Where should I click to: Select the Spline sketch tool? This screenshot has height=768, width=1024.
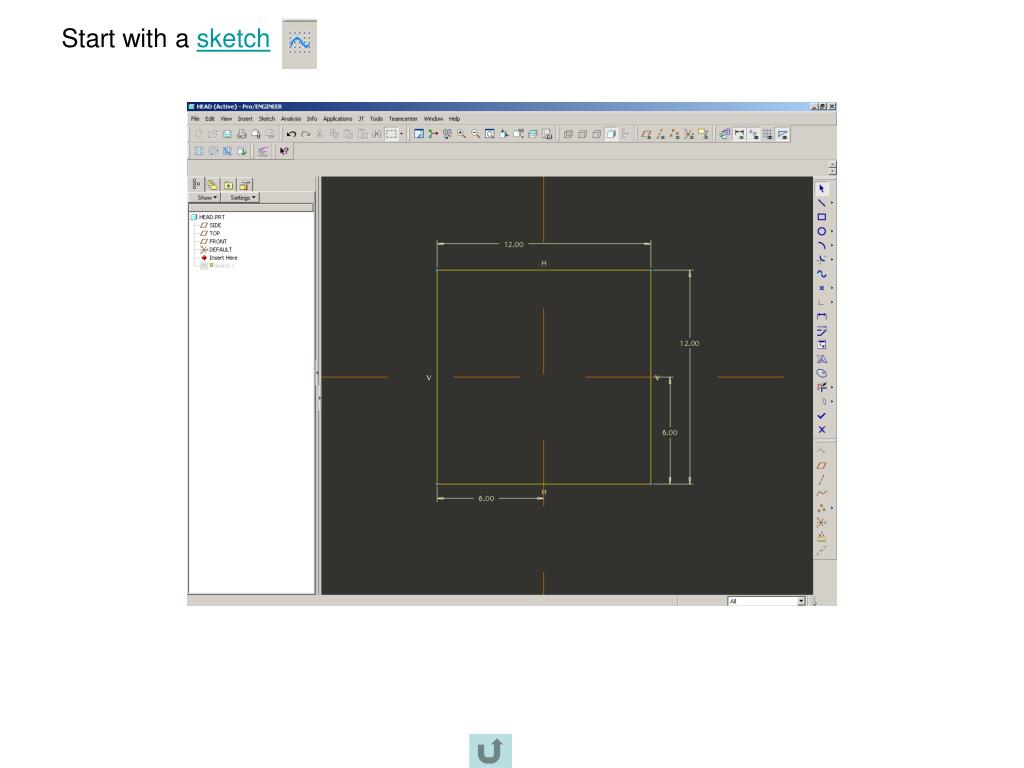(x=822, y=273)
